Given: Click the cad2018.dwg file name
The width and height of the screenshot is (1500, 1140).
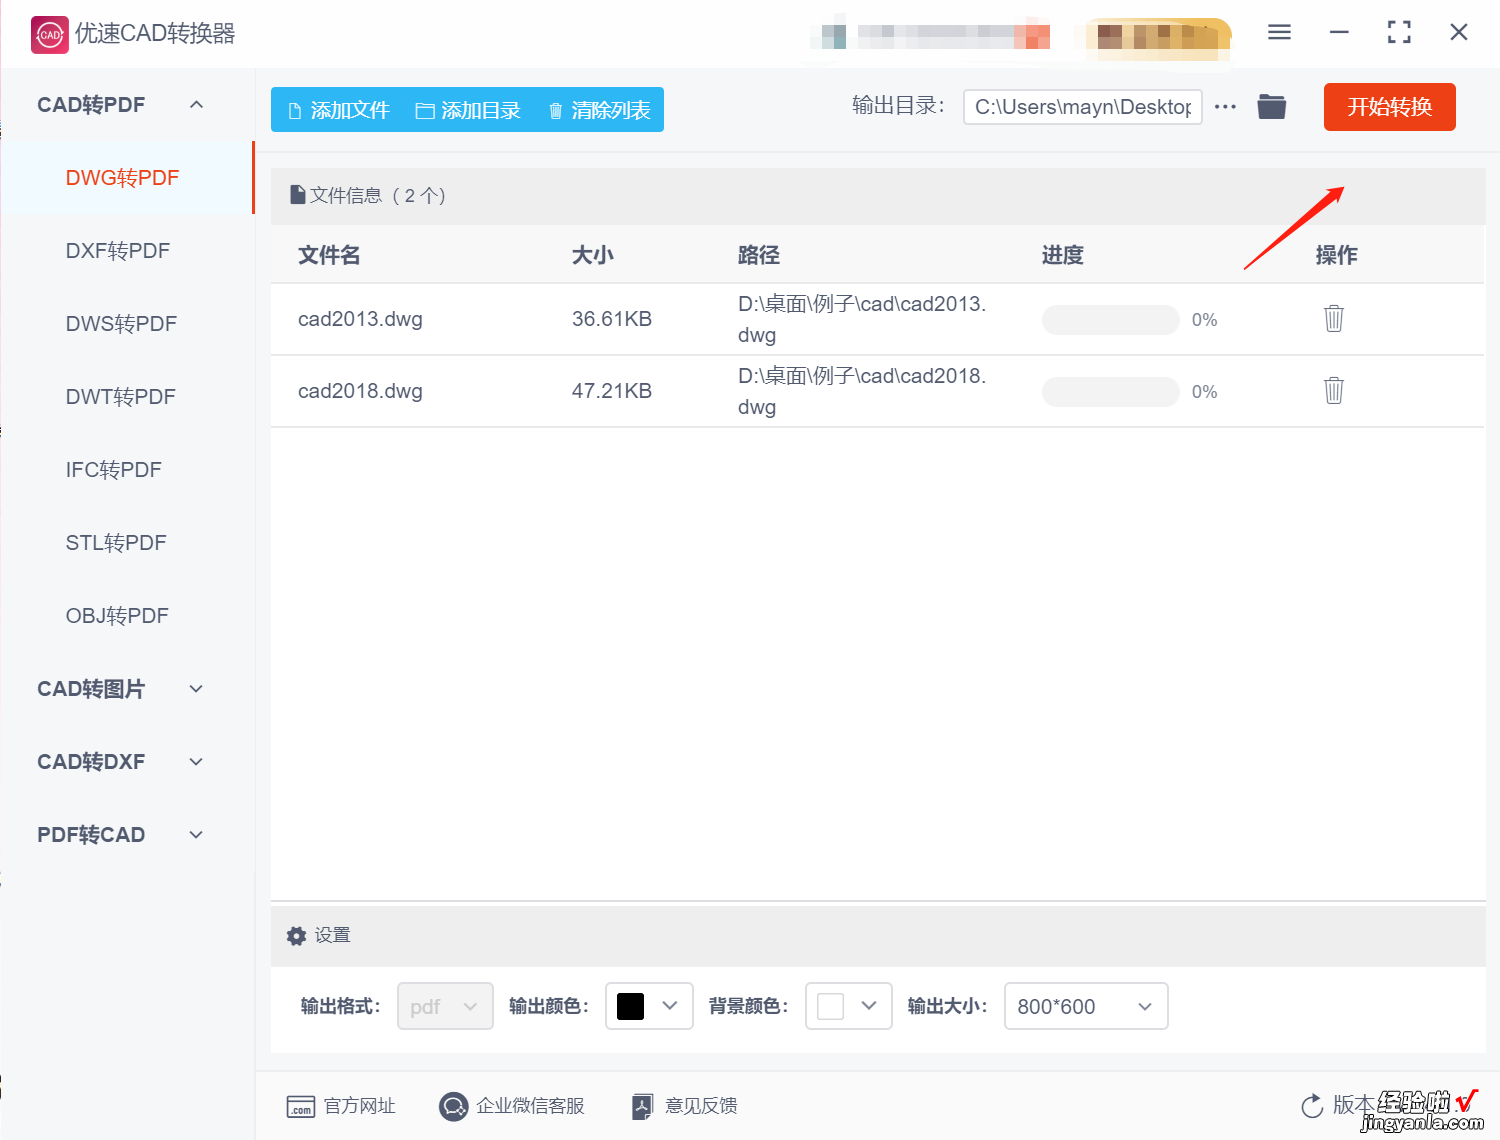Looking at the screenshot, I should coord(360,391).
